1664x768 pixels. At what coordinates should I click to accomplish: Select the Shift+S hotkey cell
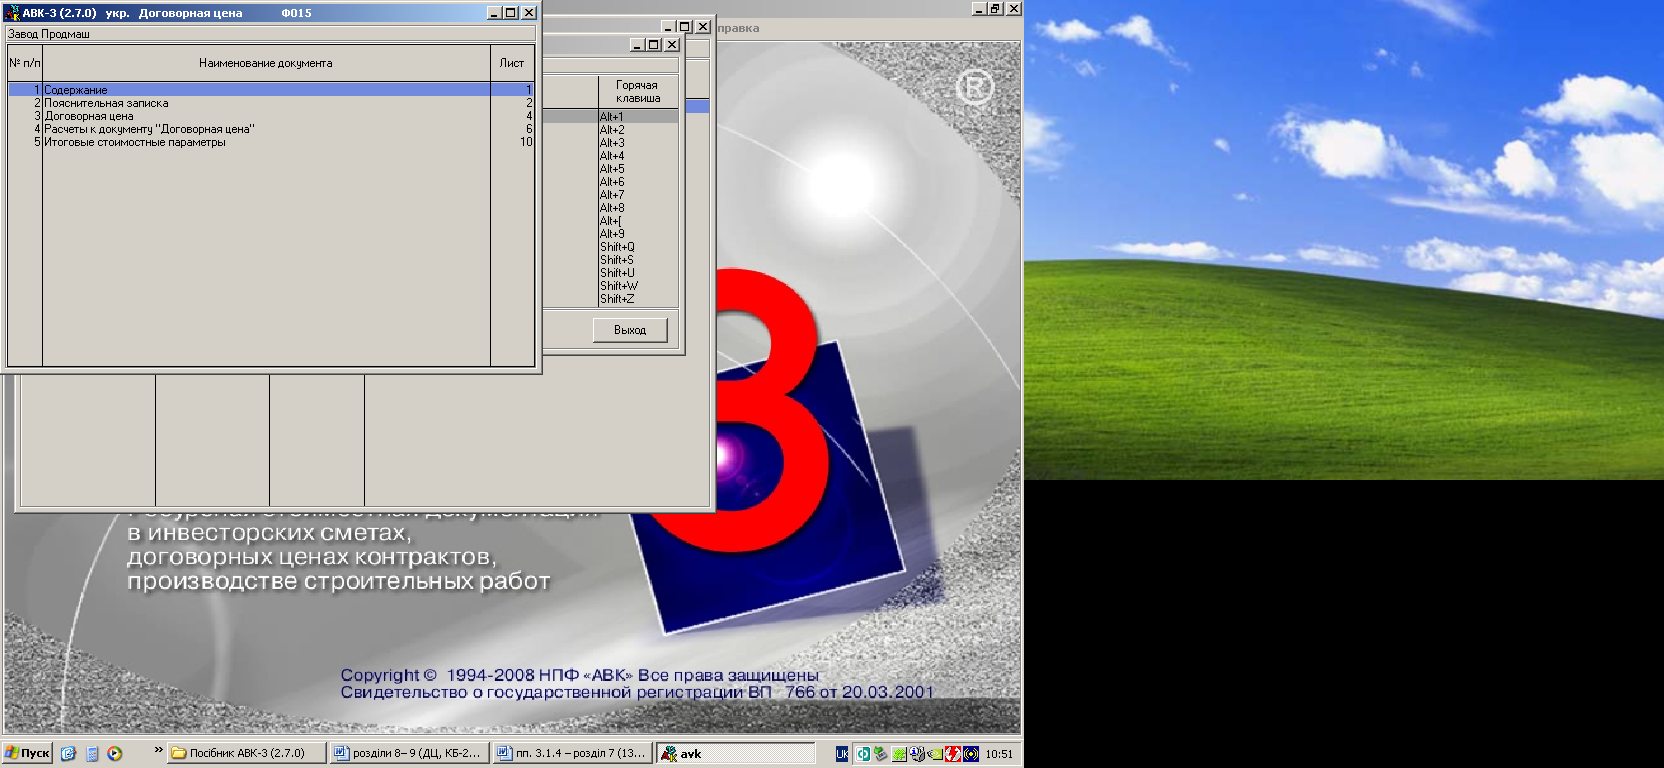tap(638, 260)
